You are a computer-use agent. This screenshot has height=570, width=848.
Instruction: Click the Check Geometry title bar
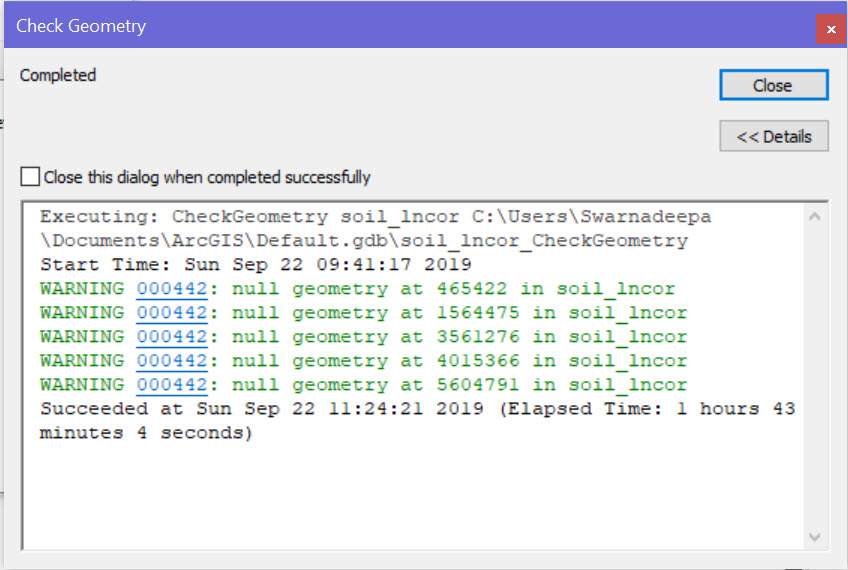coord(400,26)
